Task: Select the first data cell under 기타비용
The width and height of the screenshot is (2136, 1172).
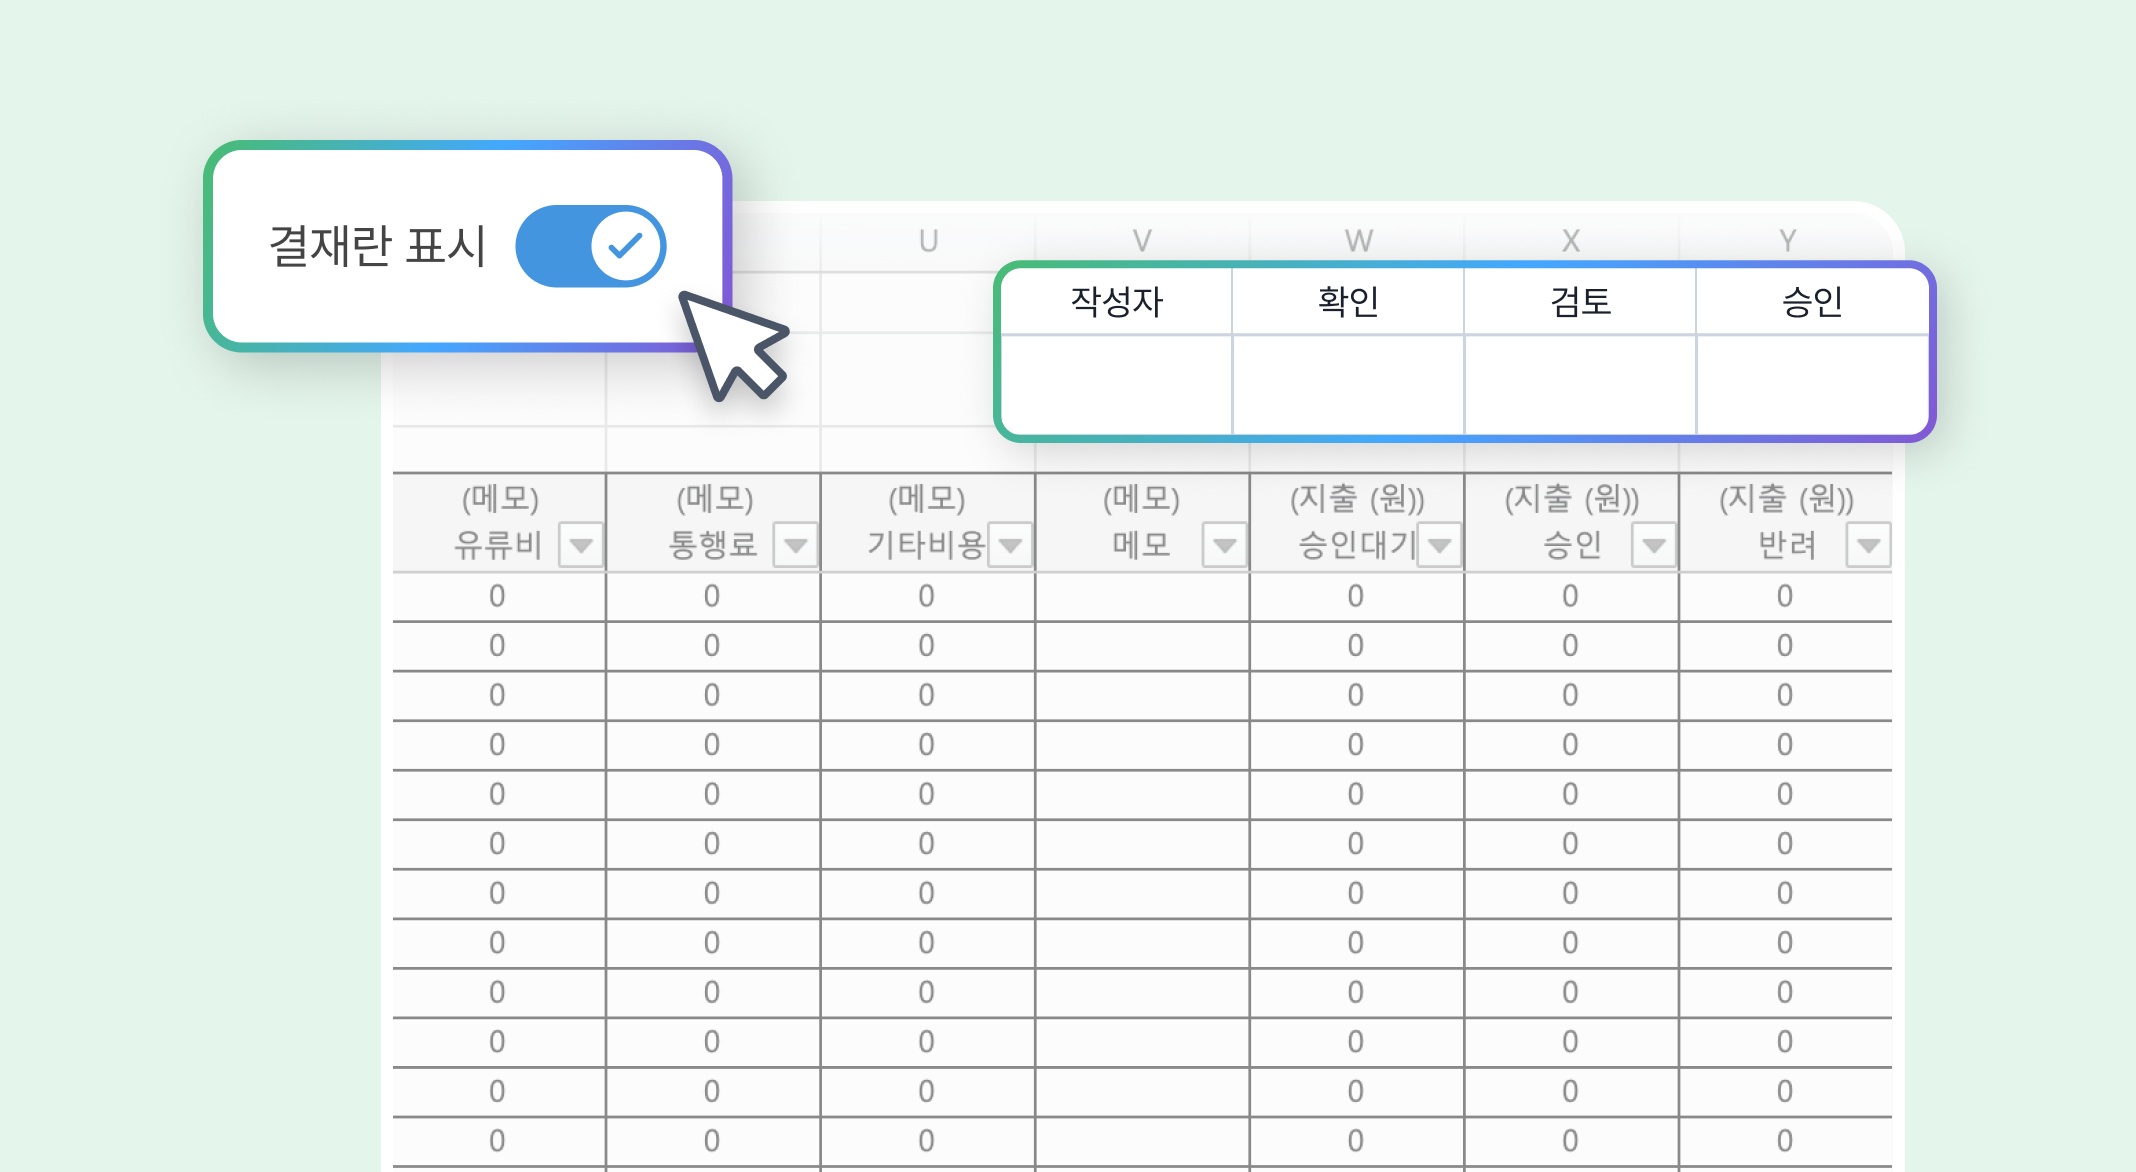Action: coord(928,597)
